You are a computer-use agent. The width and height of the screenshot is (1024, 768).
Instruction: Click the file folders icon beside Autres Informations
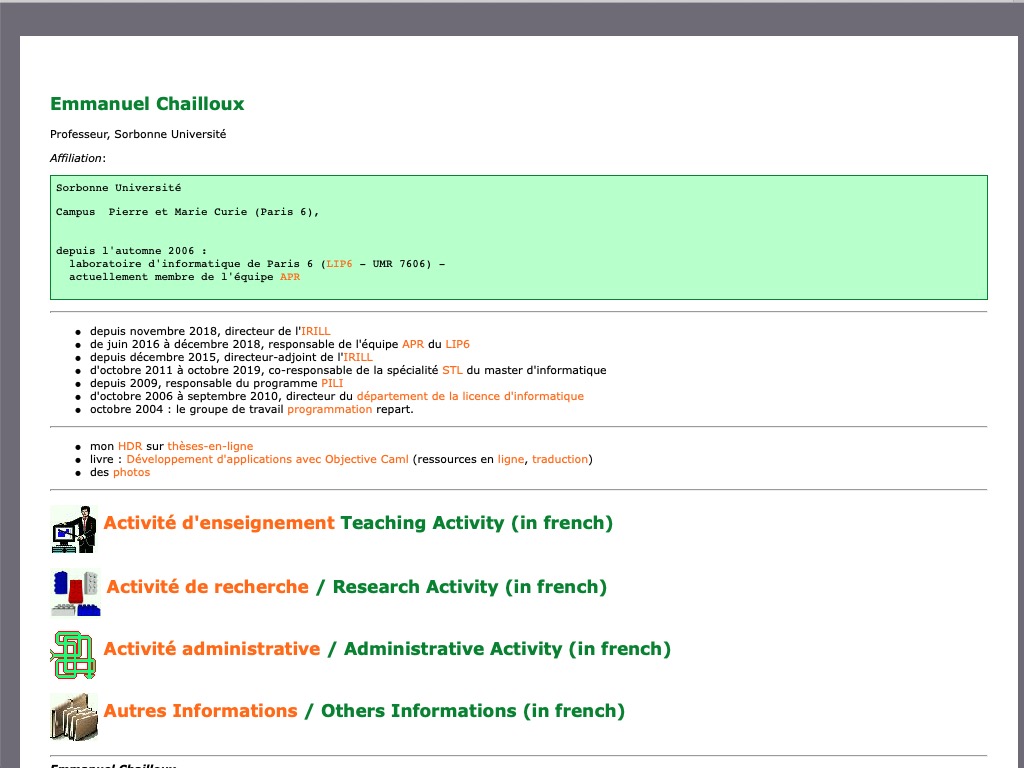[x=74, y=716]
